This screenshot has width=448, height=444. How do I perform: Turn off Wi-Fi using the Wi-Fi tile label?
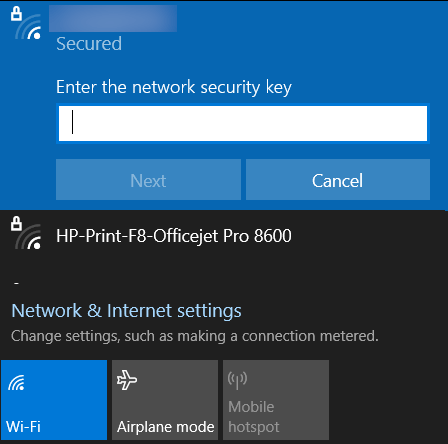23,427
